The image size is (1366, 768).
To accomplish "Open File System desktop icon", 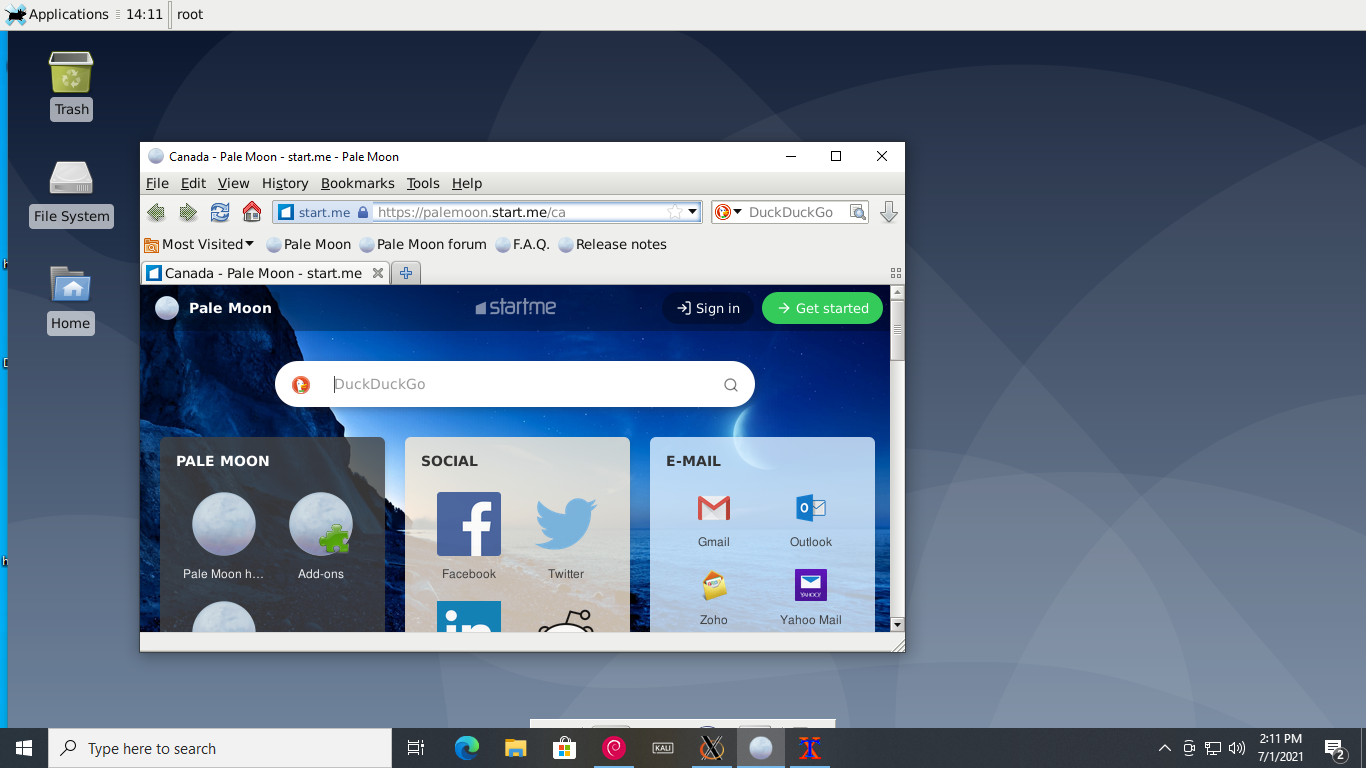I will pos(71,193).
